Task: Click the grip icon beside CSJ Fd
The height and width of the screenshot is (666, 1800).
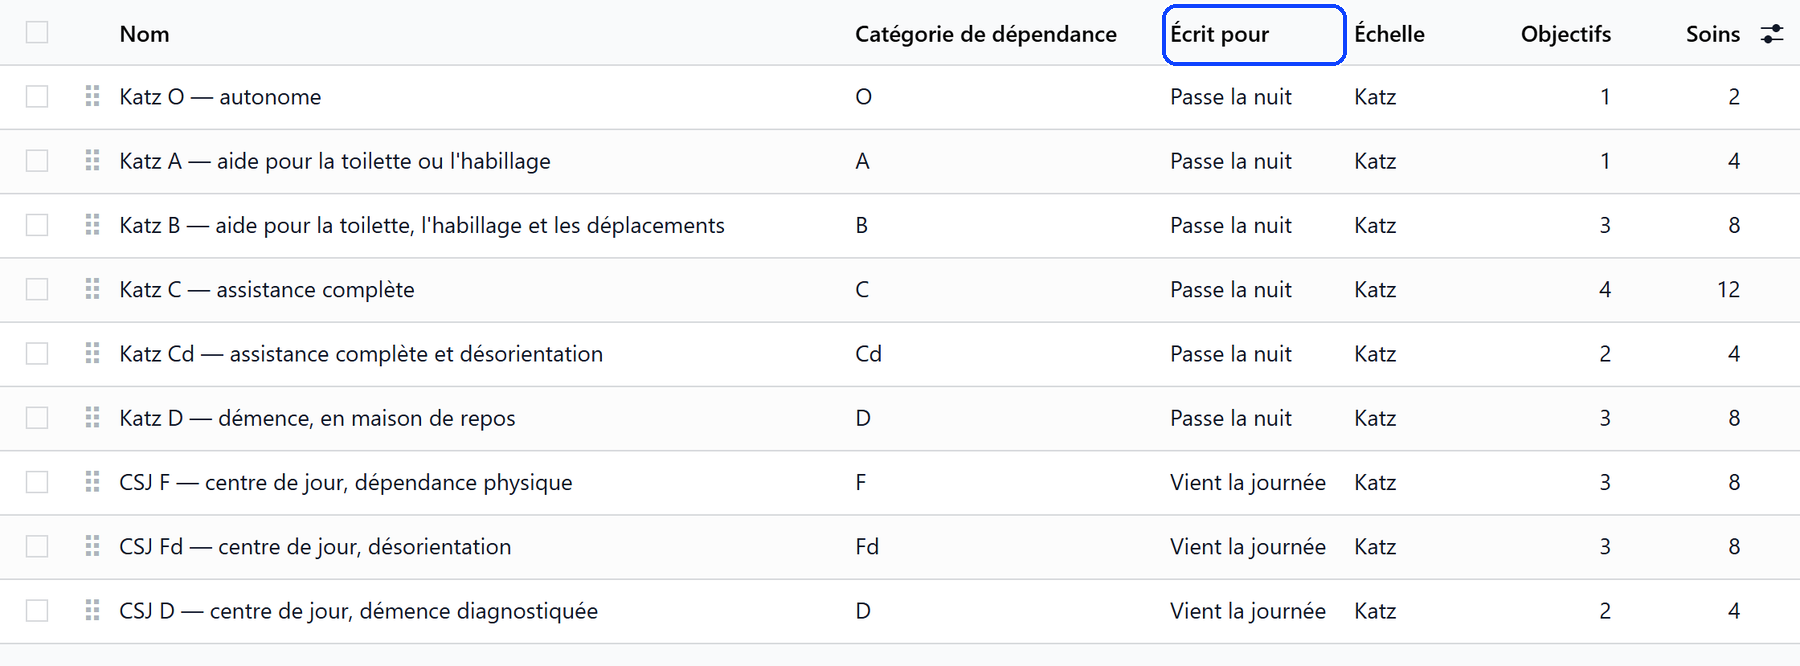Action: (x=92, y=546)
